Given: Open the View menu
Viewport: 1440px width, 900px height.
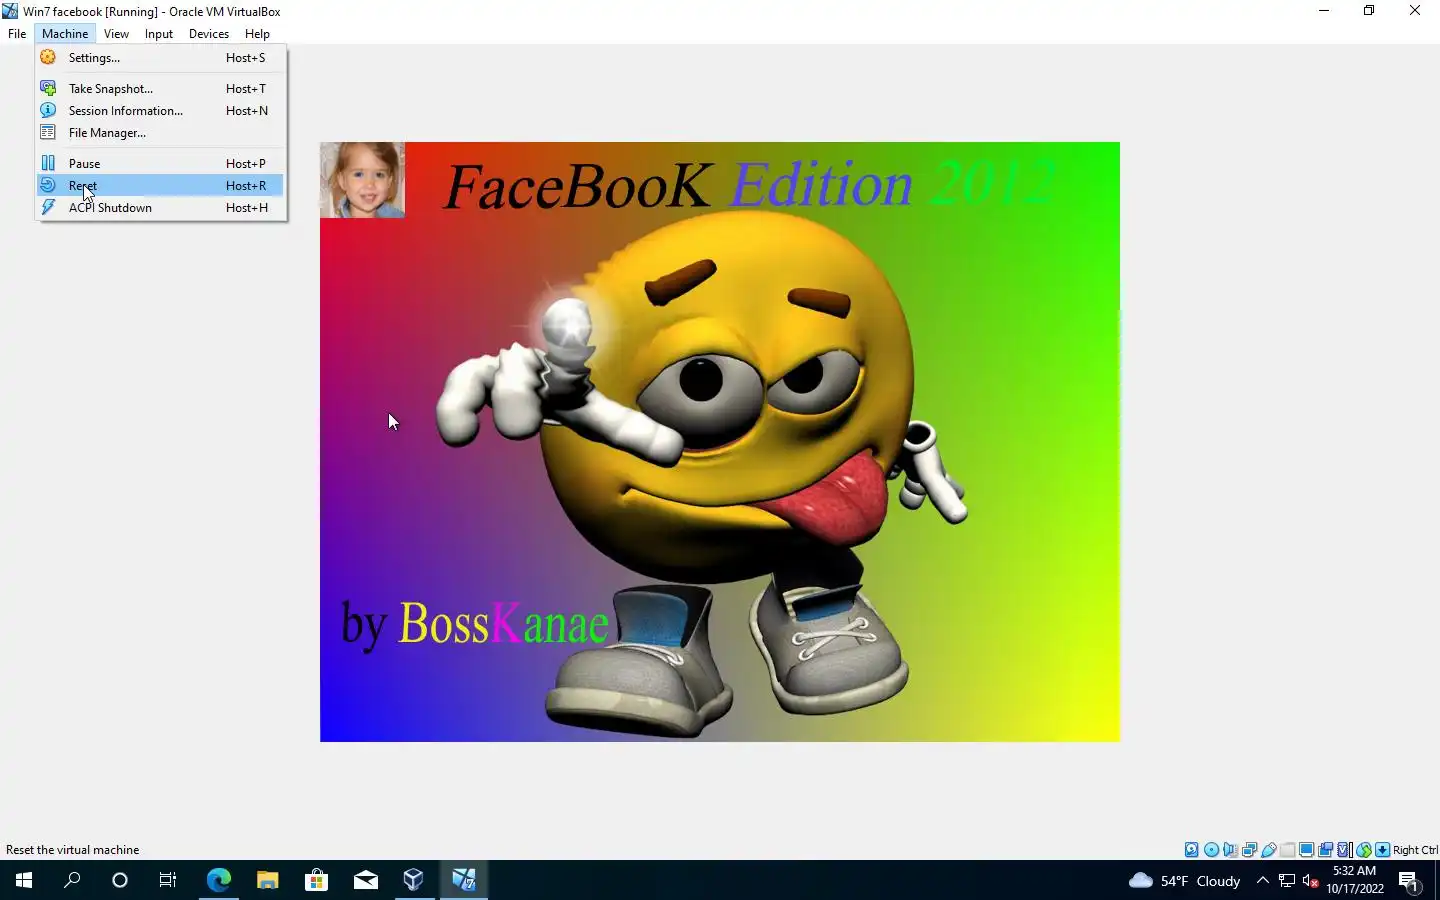Looking at the screenshot, I should [x=116, y=33].
